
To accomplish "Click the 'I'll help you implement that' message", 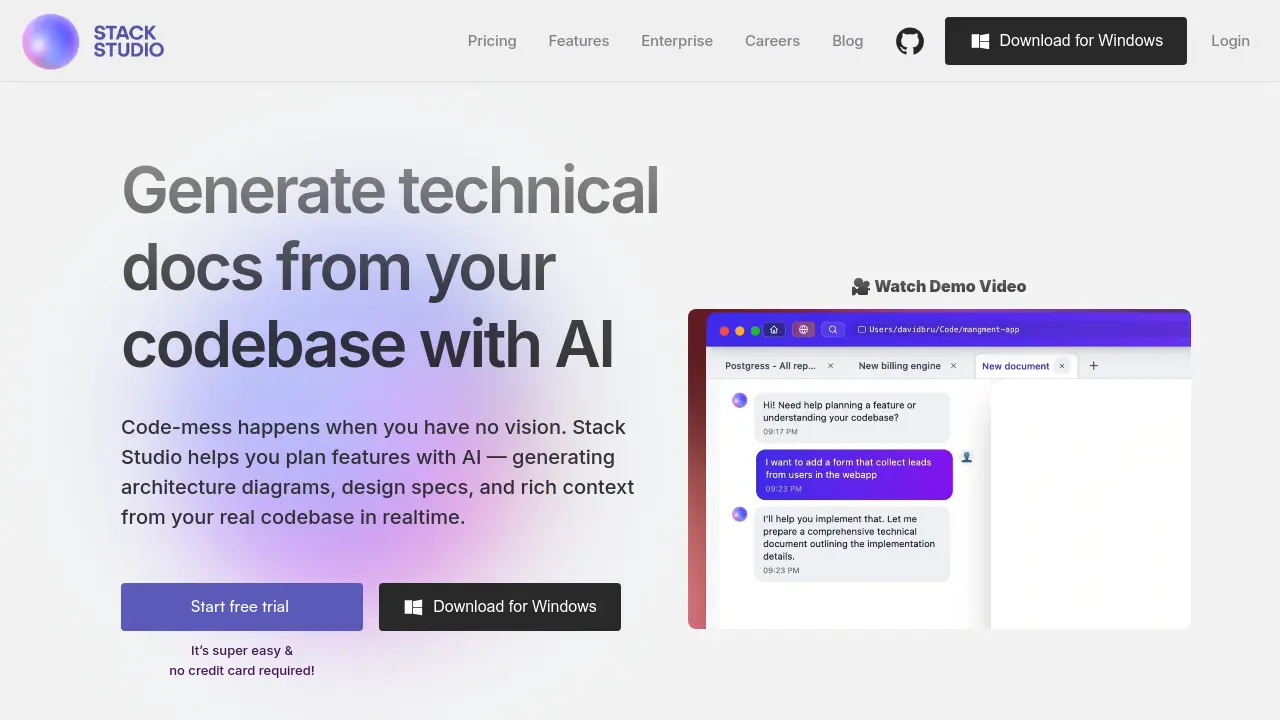I will (x=852, y=544).
